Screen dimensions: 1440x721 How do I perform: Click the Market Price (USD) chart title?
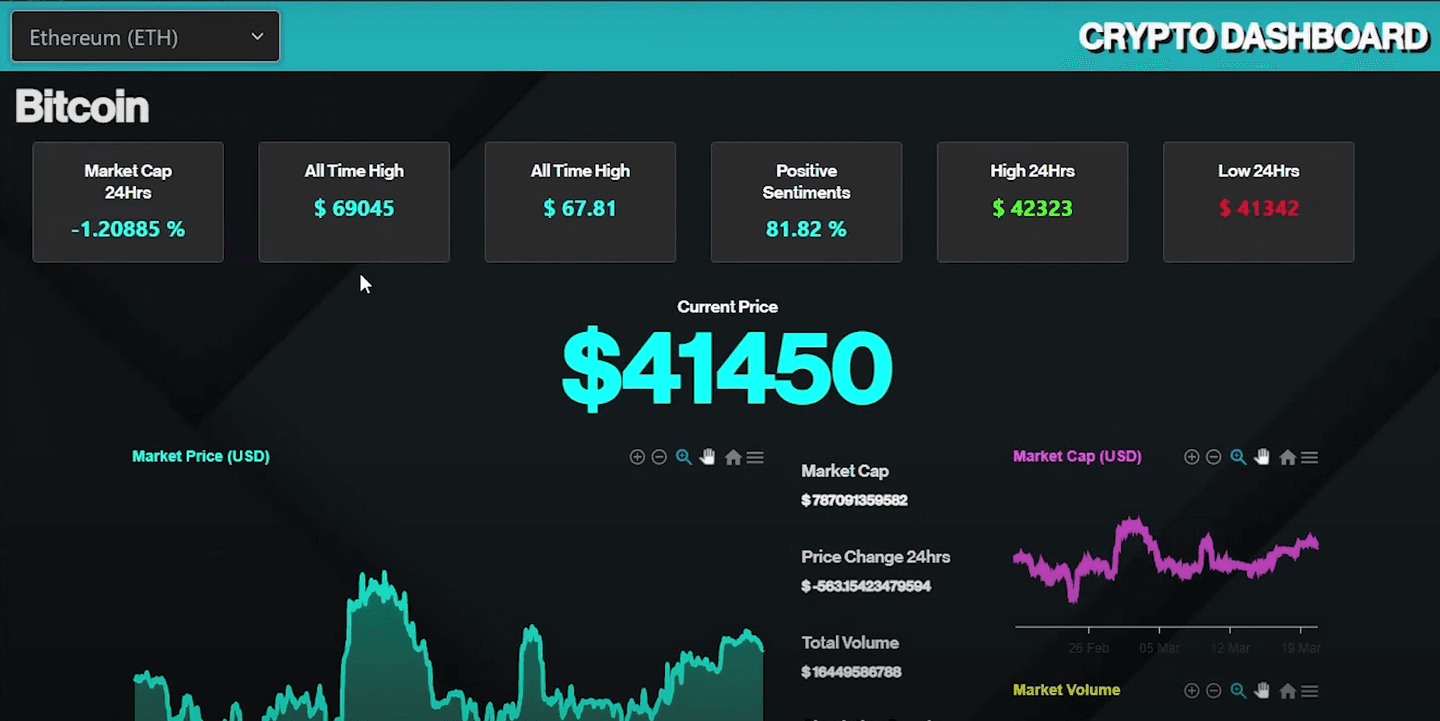201,456
